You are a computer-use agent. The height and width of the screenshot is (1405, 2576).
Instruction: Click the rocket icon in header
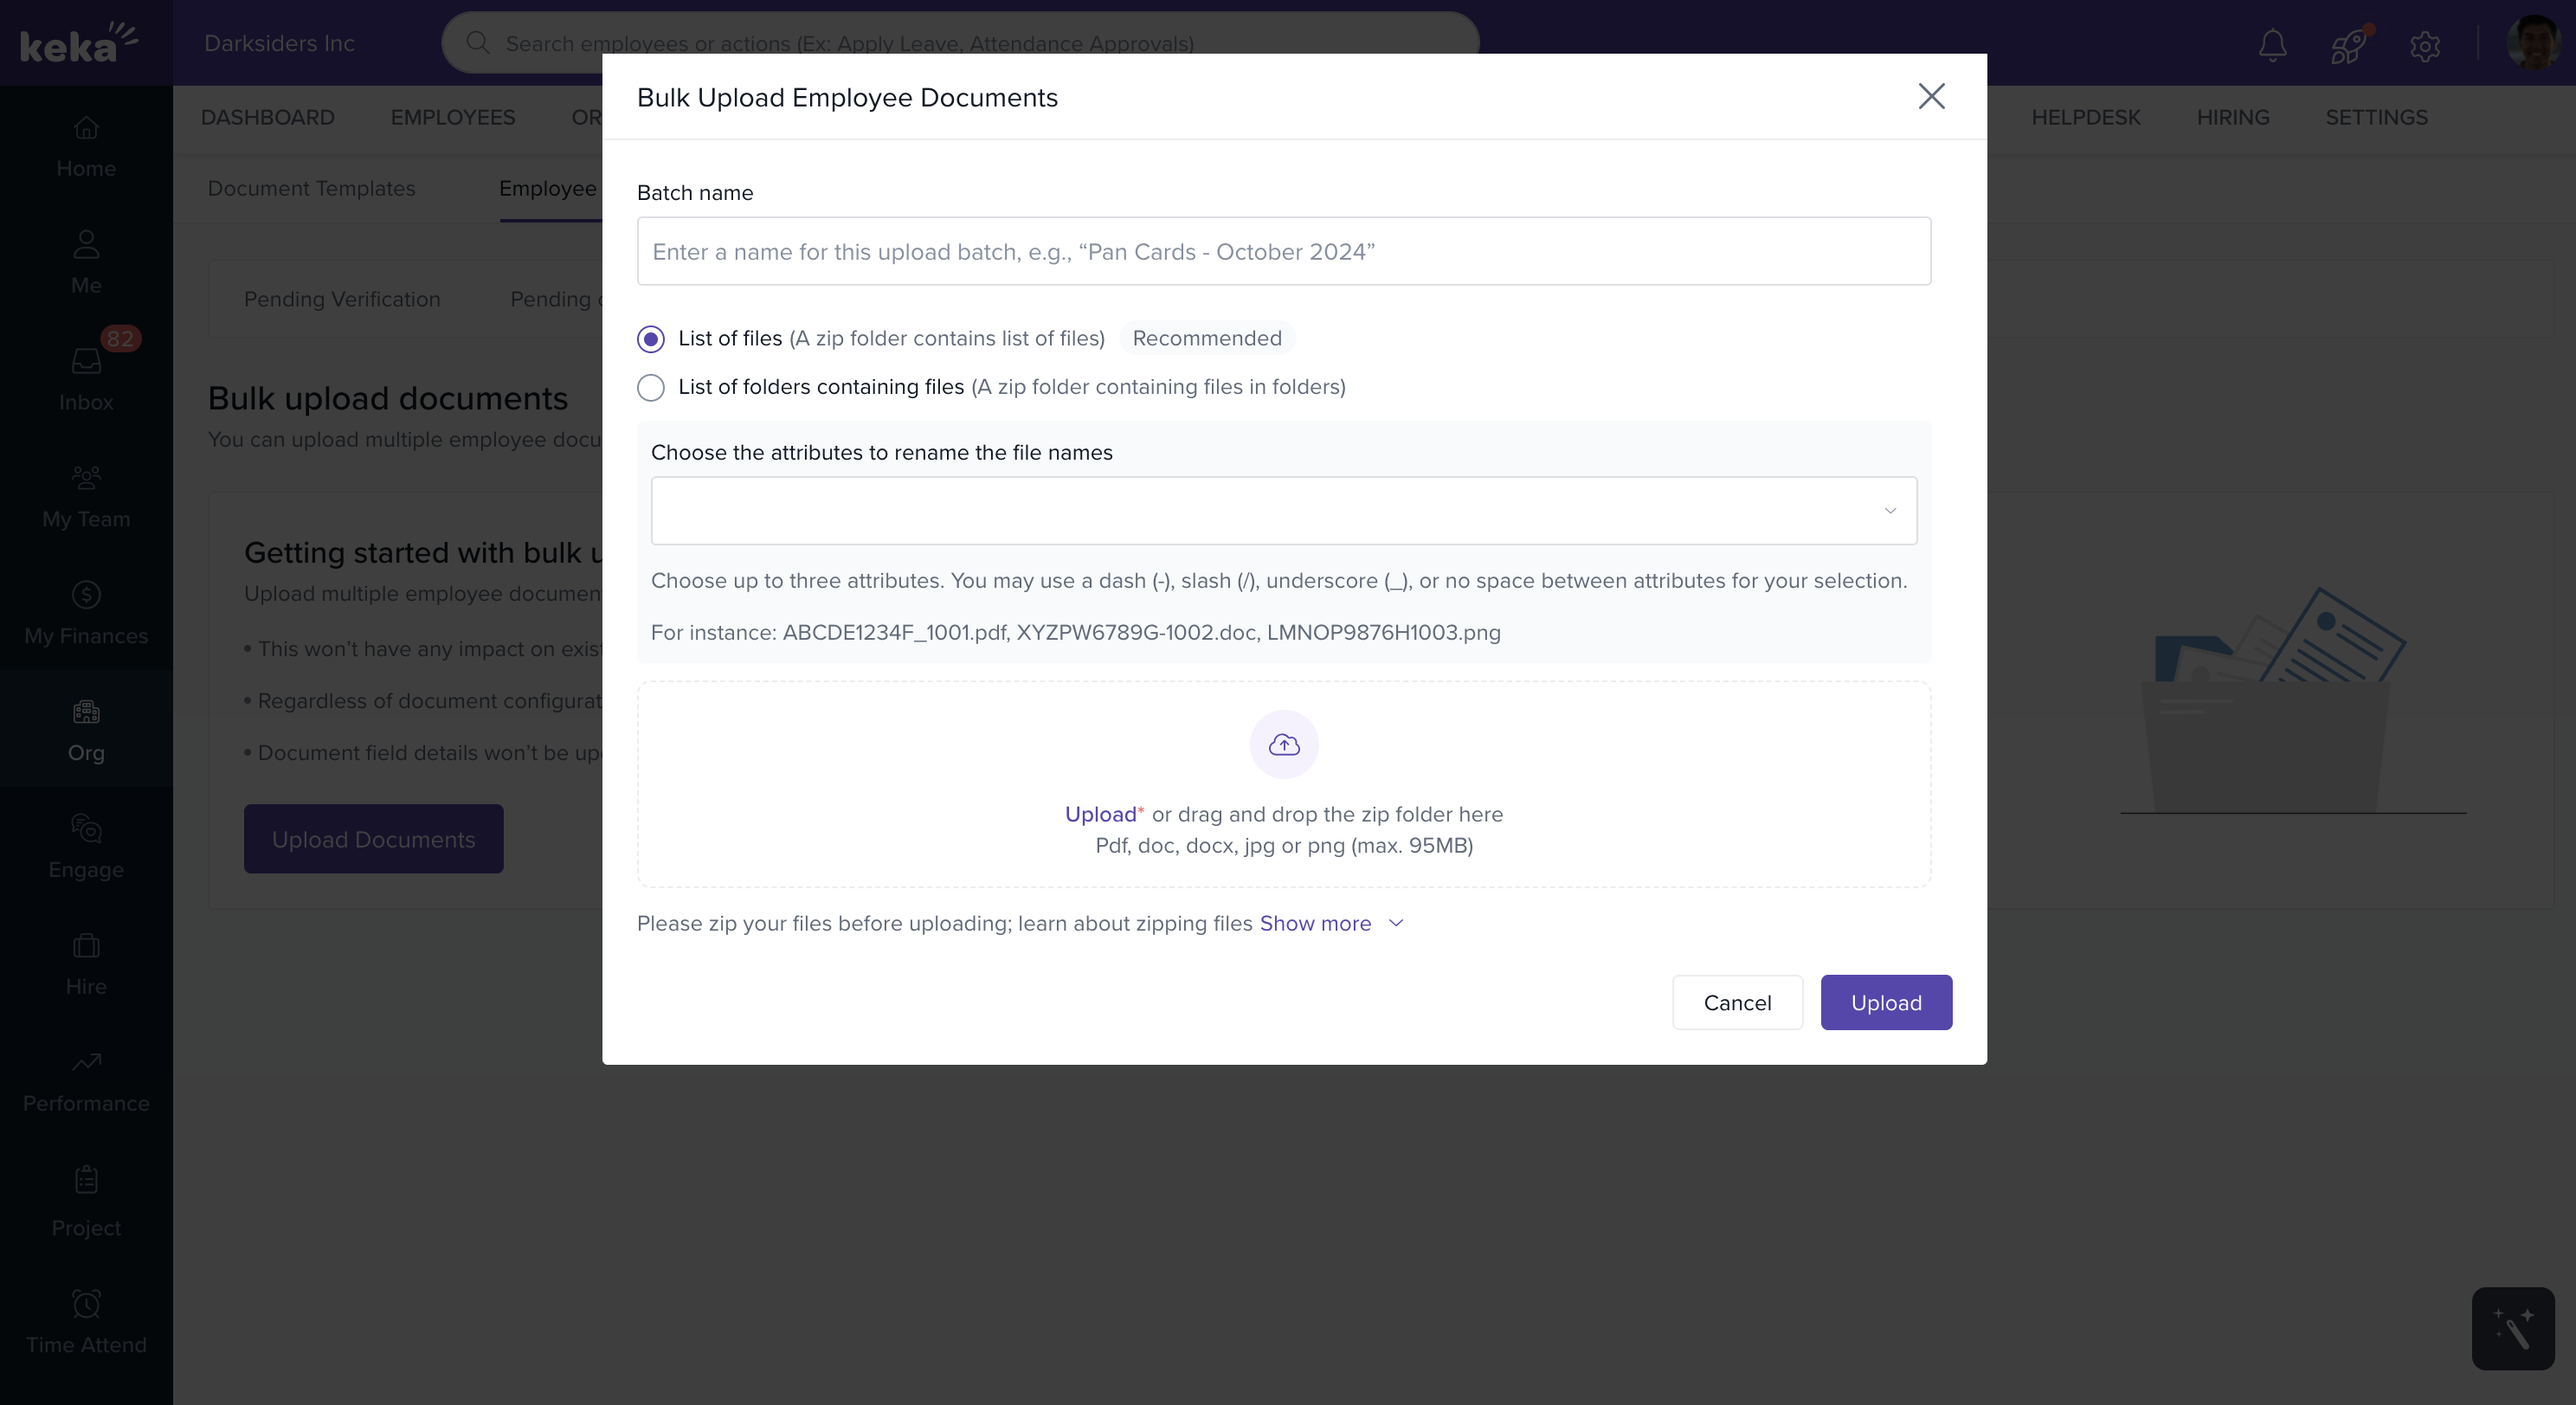(x=2347, y=45)
